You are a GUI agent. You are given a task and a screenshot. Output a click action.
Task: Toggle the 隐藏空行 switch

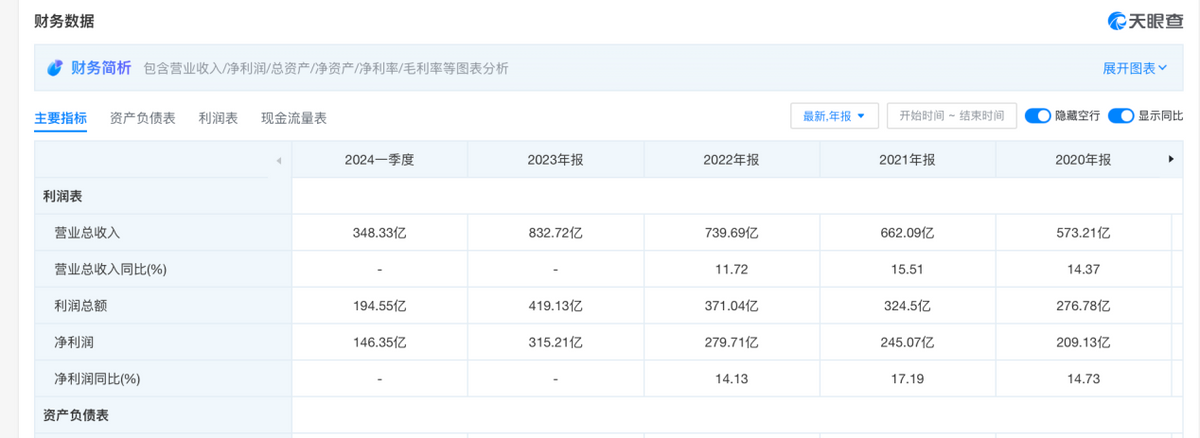click(x=1037, y=116)
